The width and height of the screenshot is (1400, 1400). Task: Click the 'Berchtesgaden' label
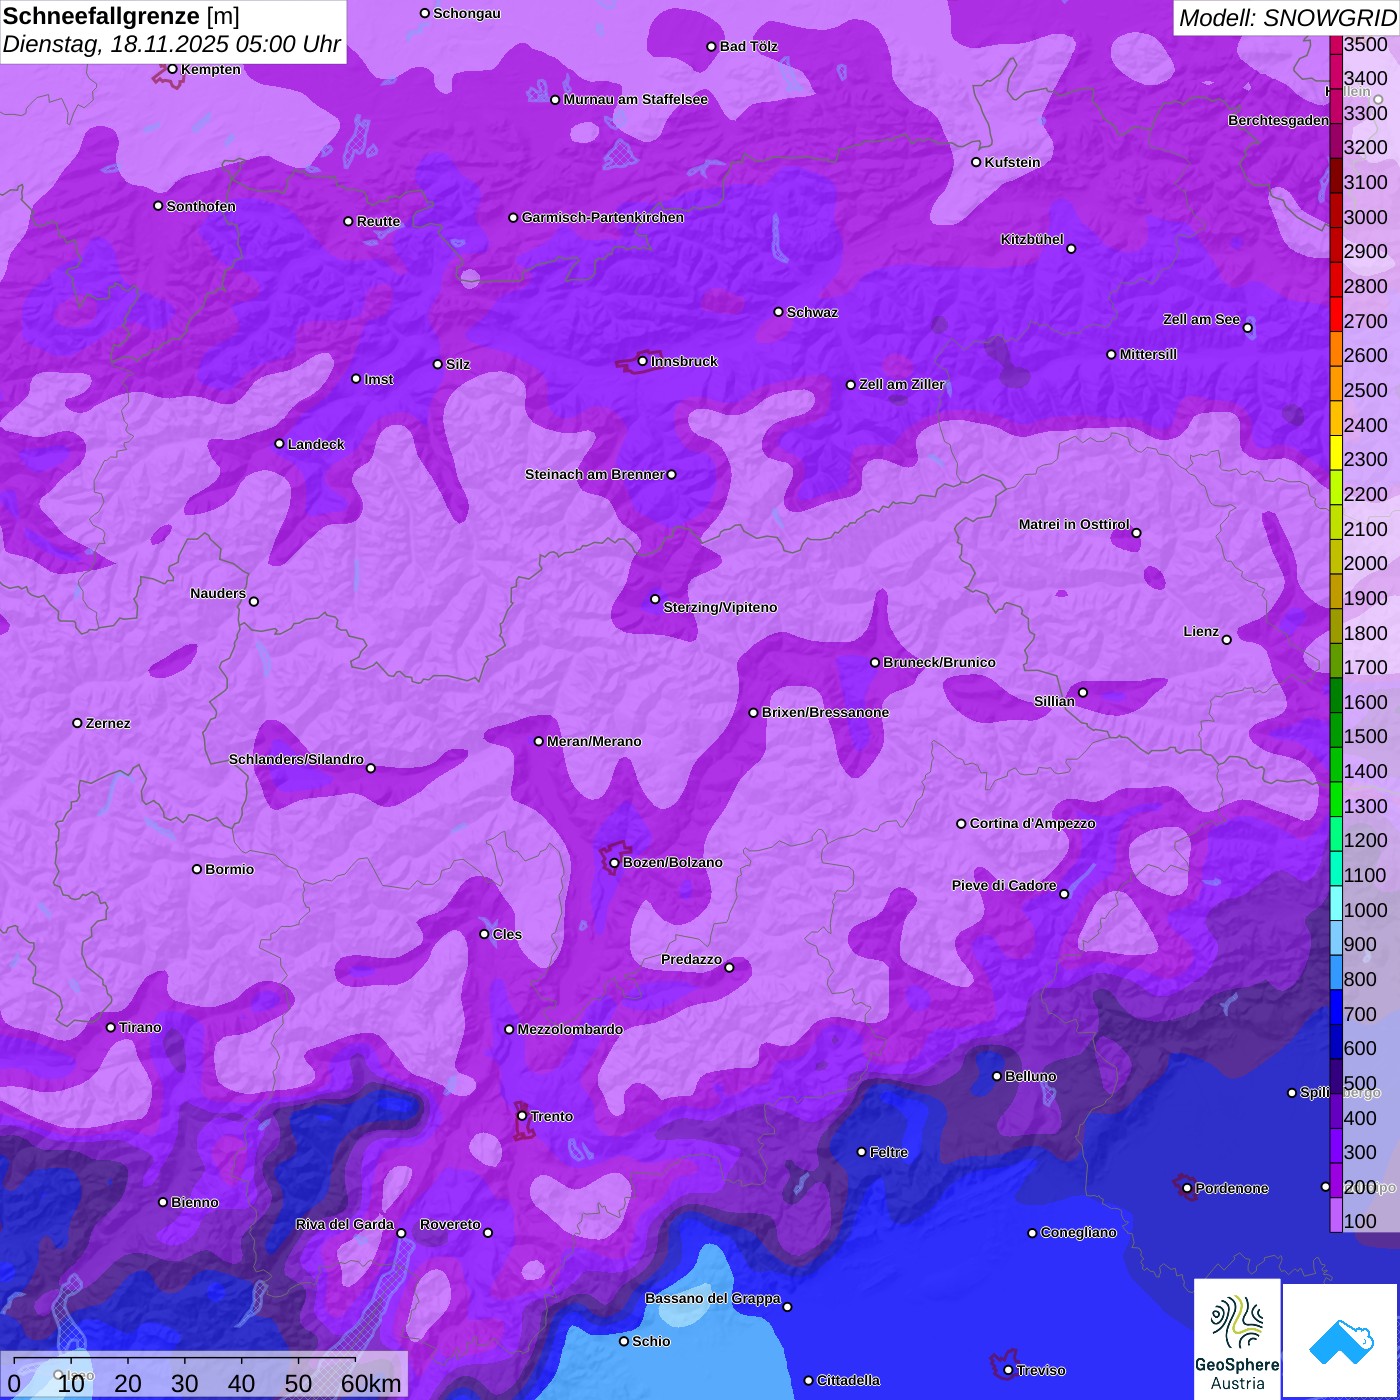(x=1278, y=120)
